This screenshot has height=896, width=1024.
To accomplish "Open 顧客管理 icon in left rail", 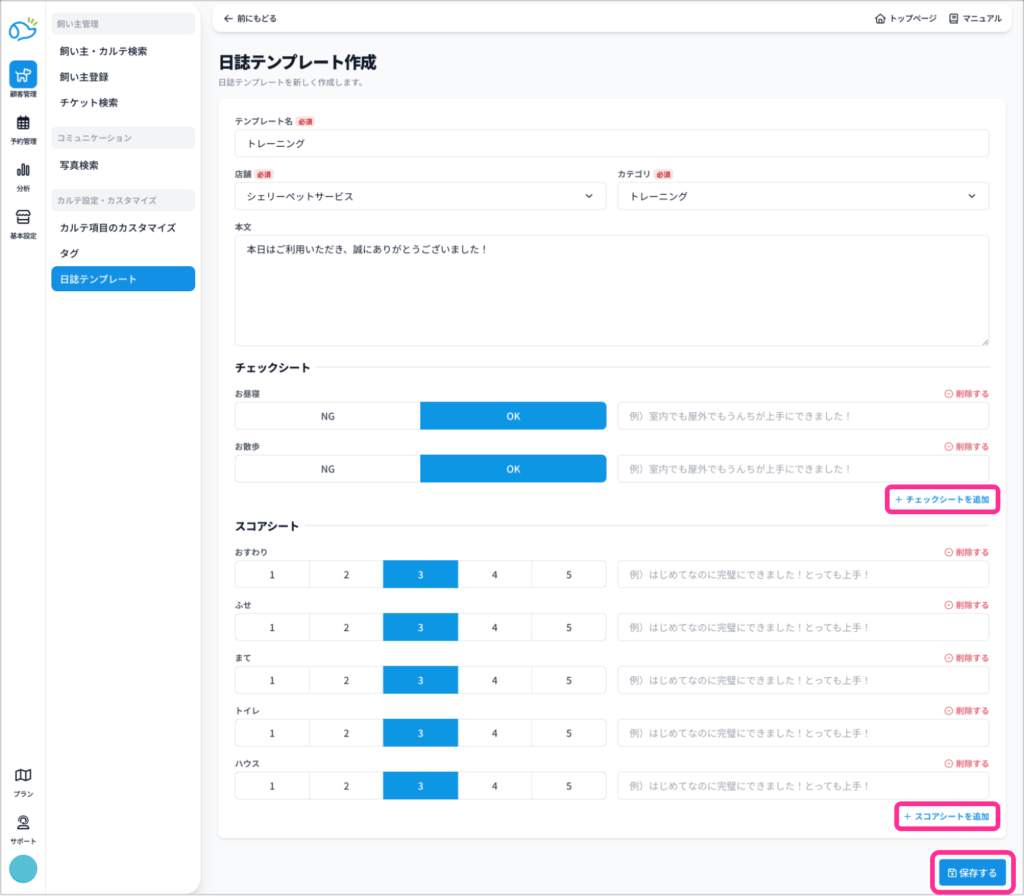I will click(22, 75).
